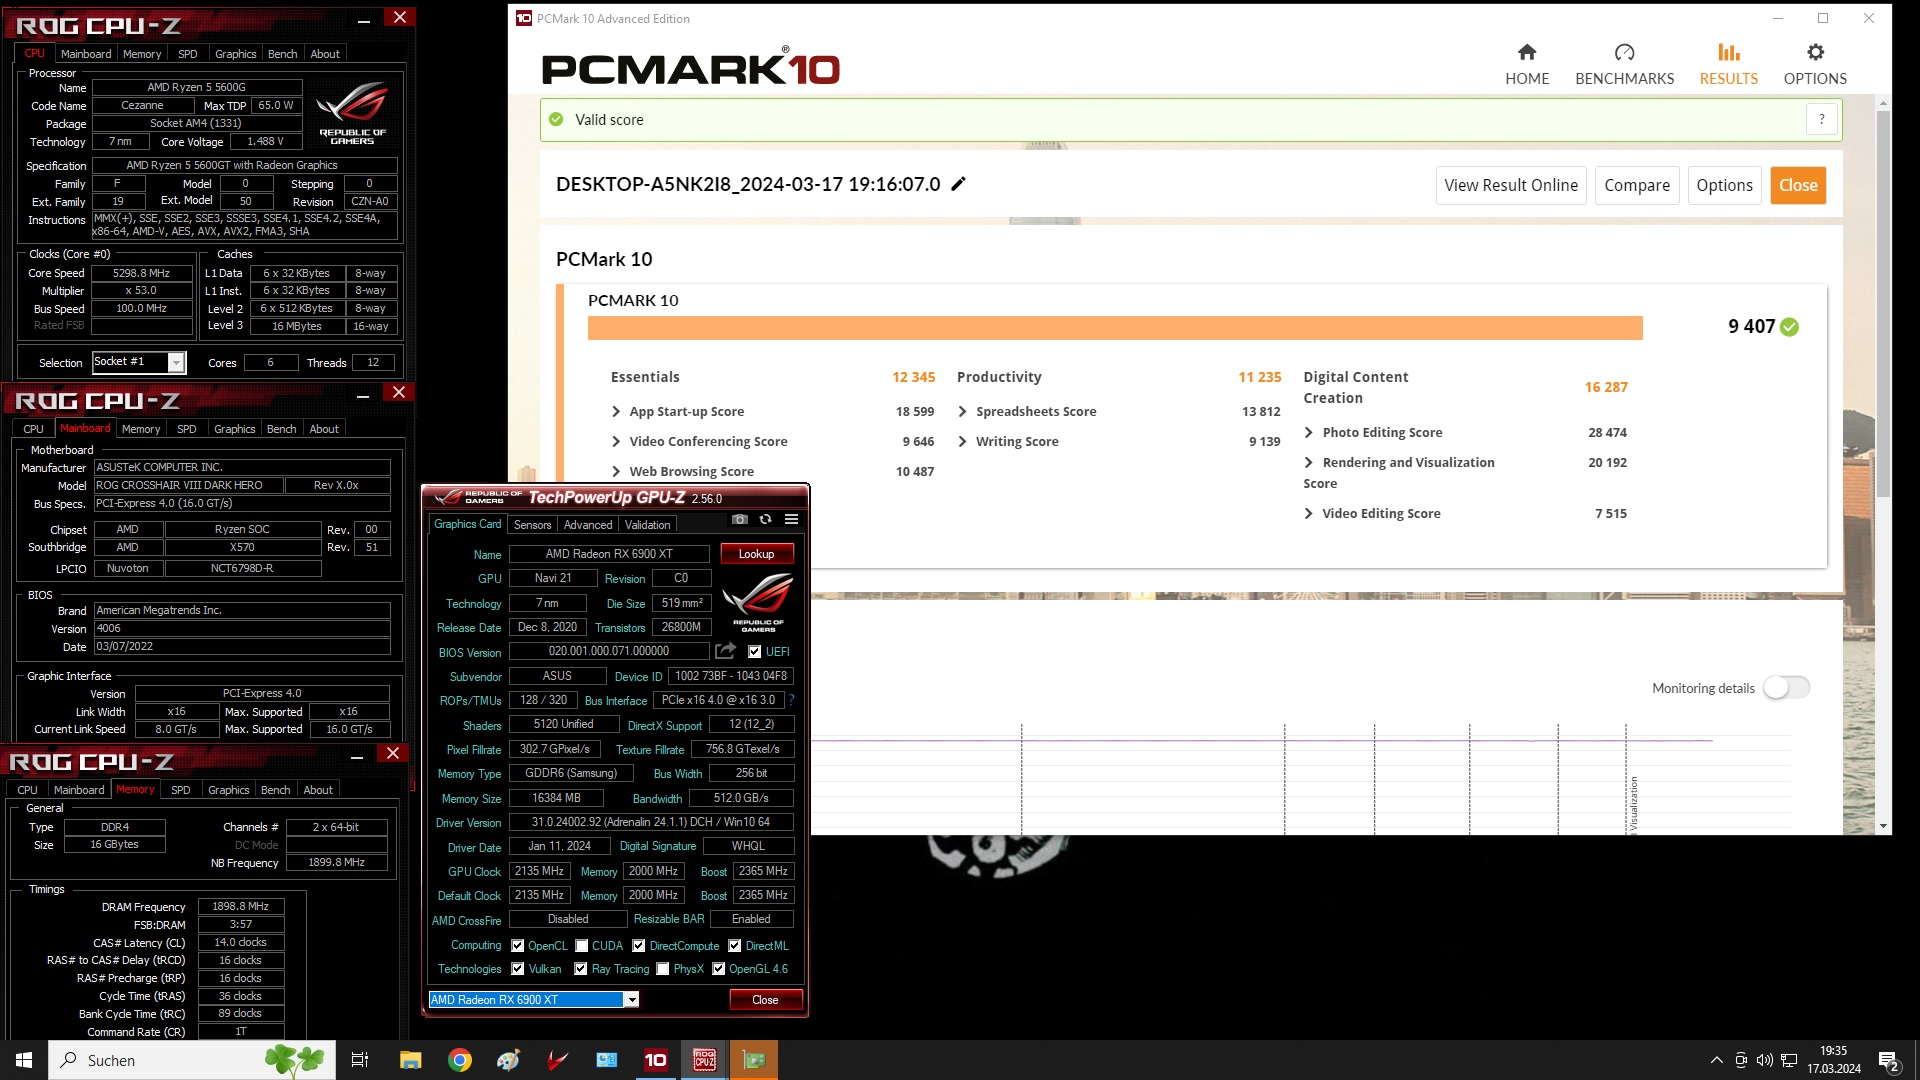This screenshot has height=1080, width=1920.
Task: Click bus interface question mark in GPU-Z
Action: (x=791, y=700)
